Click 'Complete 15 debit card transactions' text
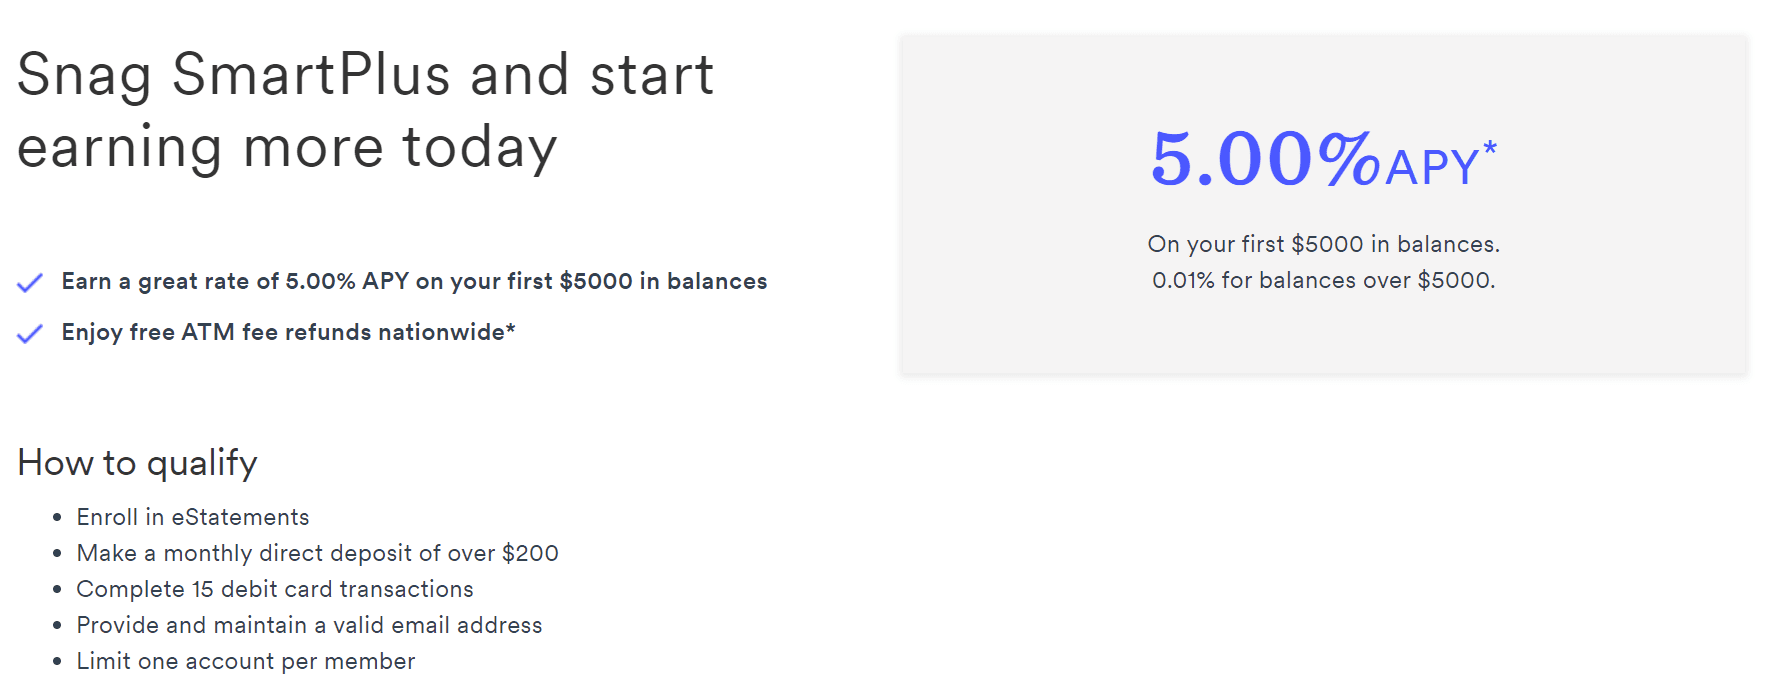 275,589
